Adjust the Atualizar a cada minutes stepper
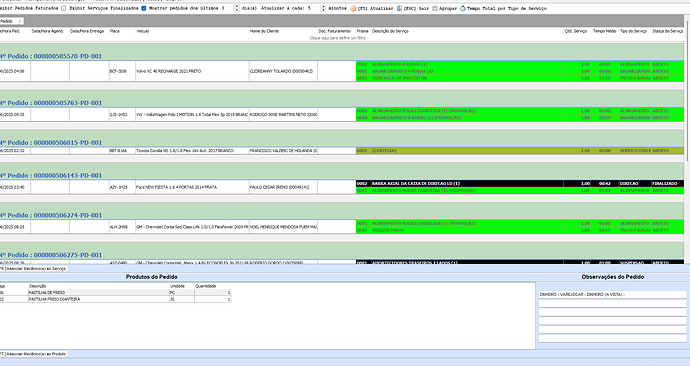Image resolution: width=690 pixels, height=366 pixels. [x=323, y=8]
